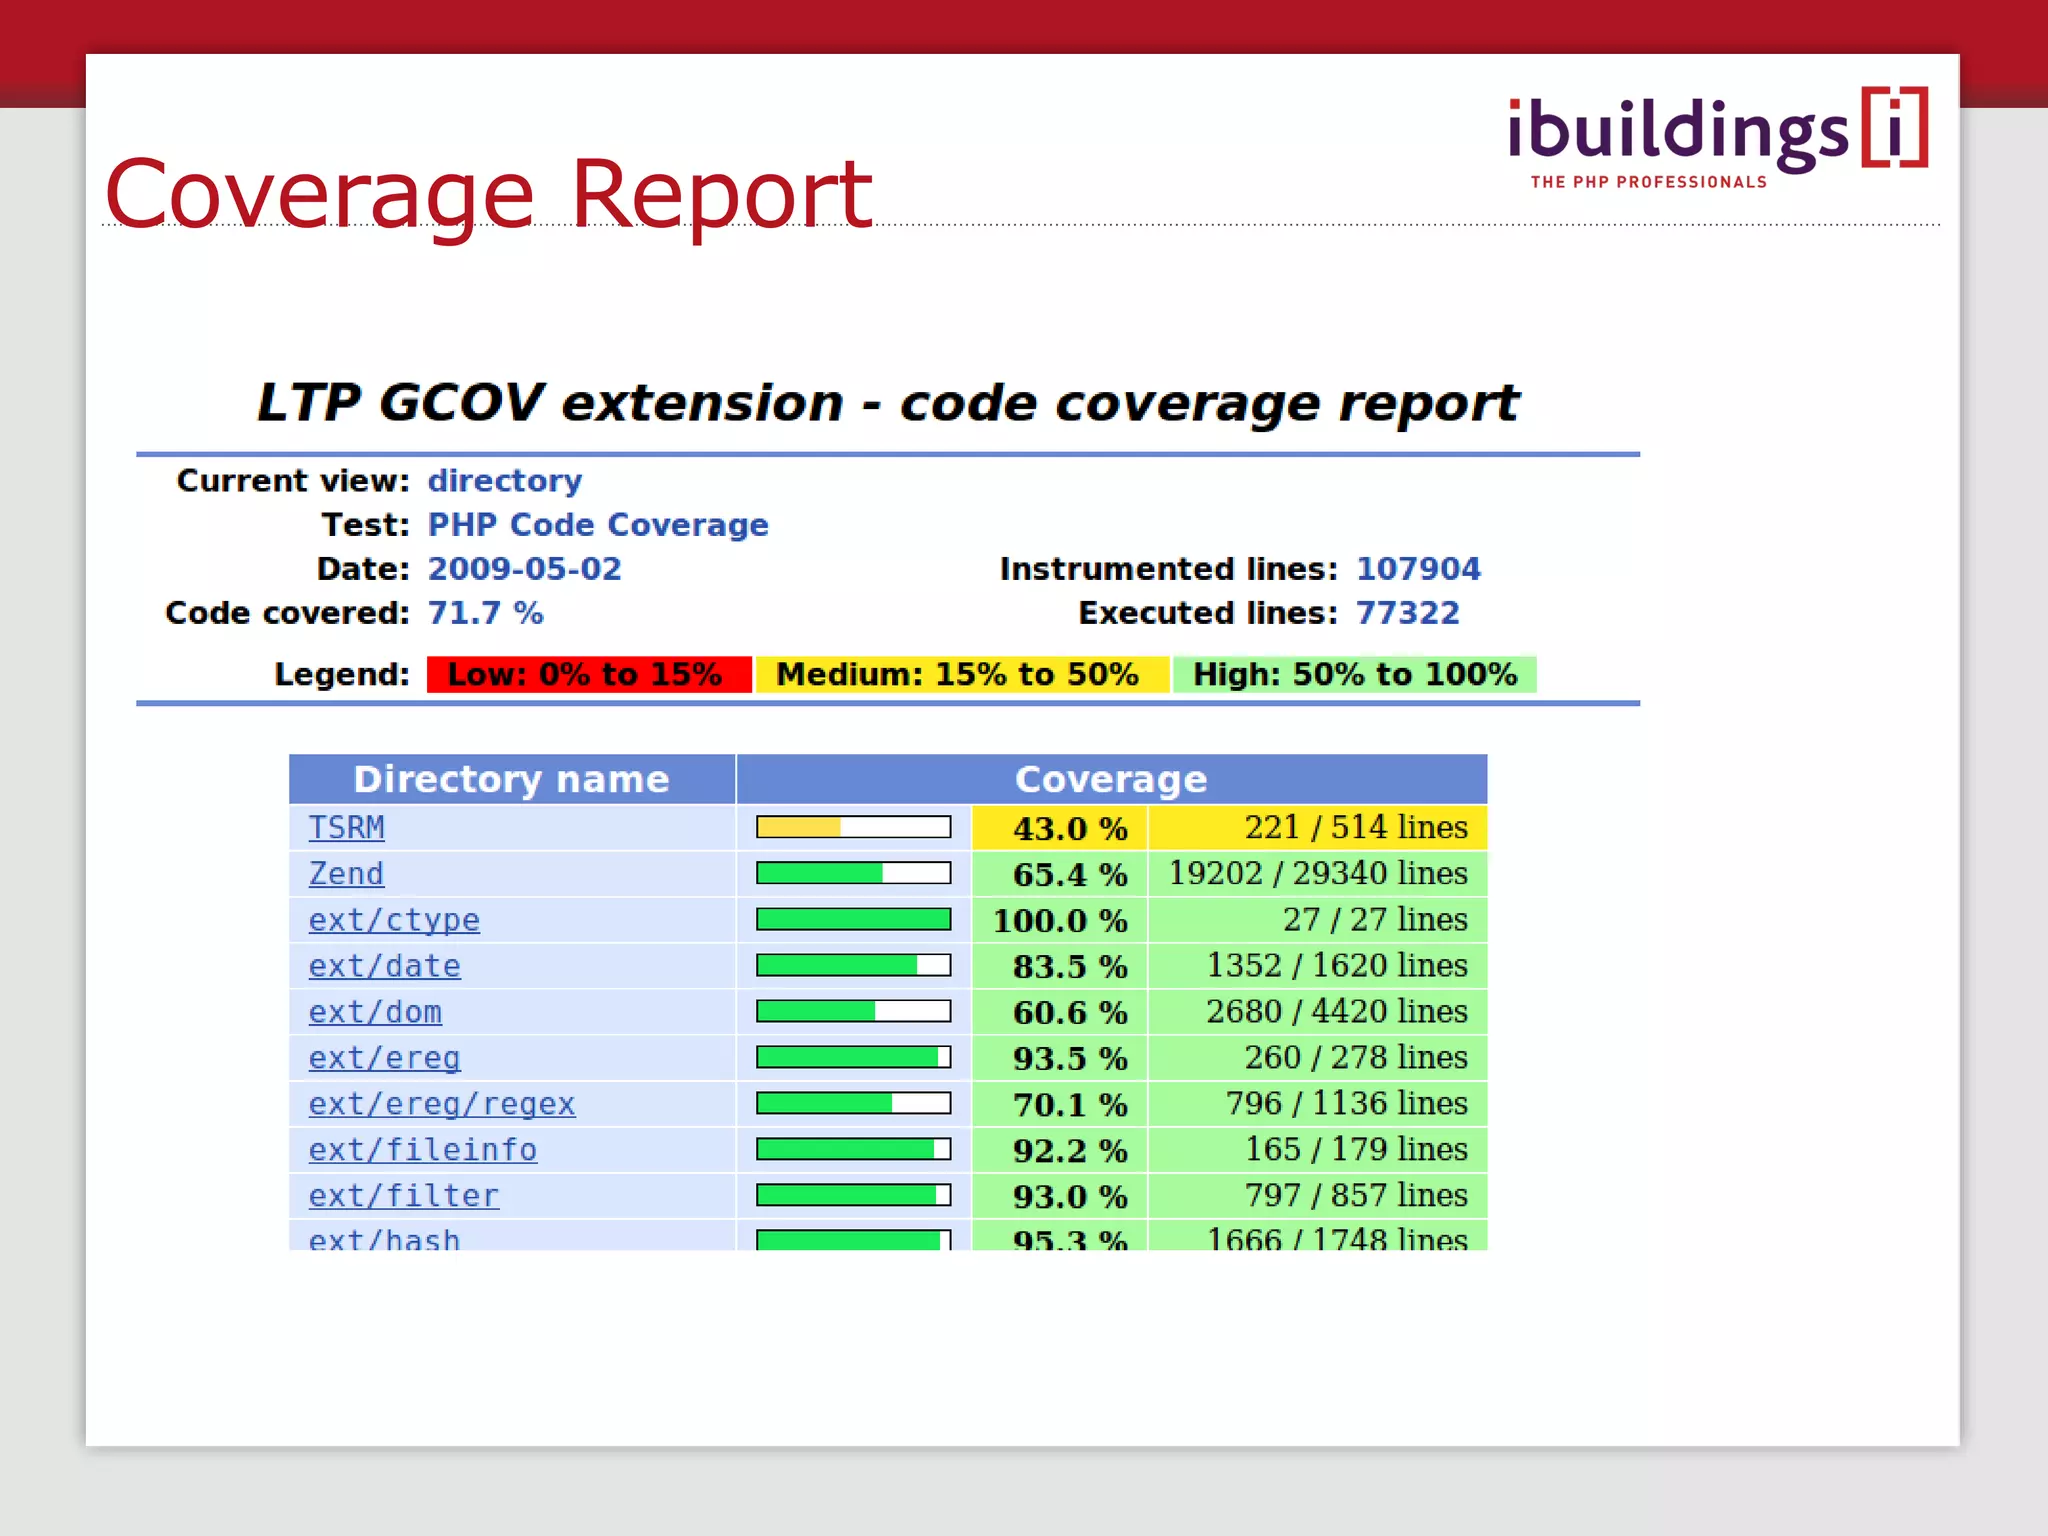Click the Coverage column header
The image size is (2048, 1536).
[1111, 779]
